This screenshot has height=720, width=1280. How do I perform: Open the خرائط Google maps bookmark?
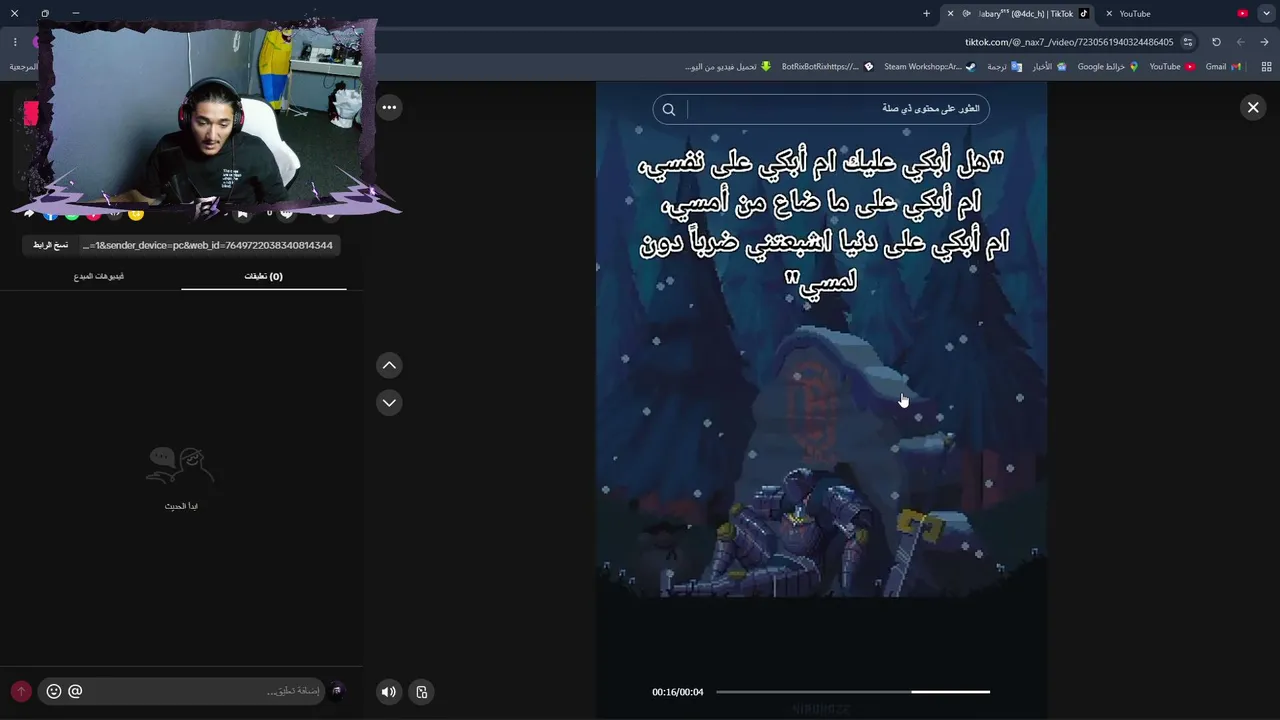1108,67
